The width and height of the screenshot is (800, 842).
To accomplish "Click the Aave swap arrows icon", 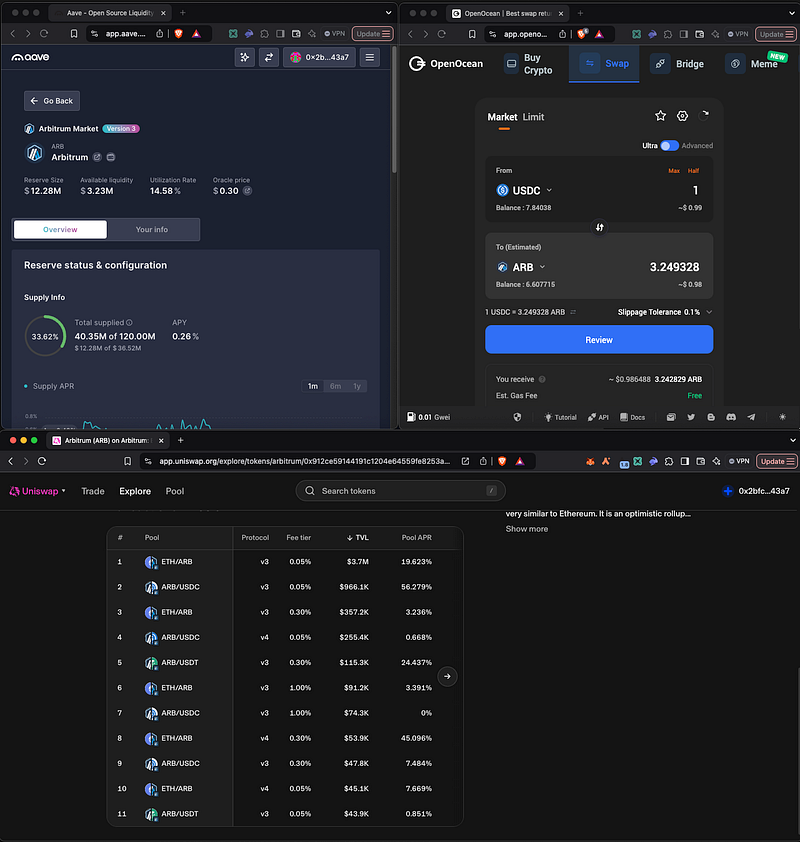I will click(268, 57).
